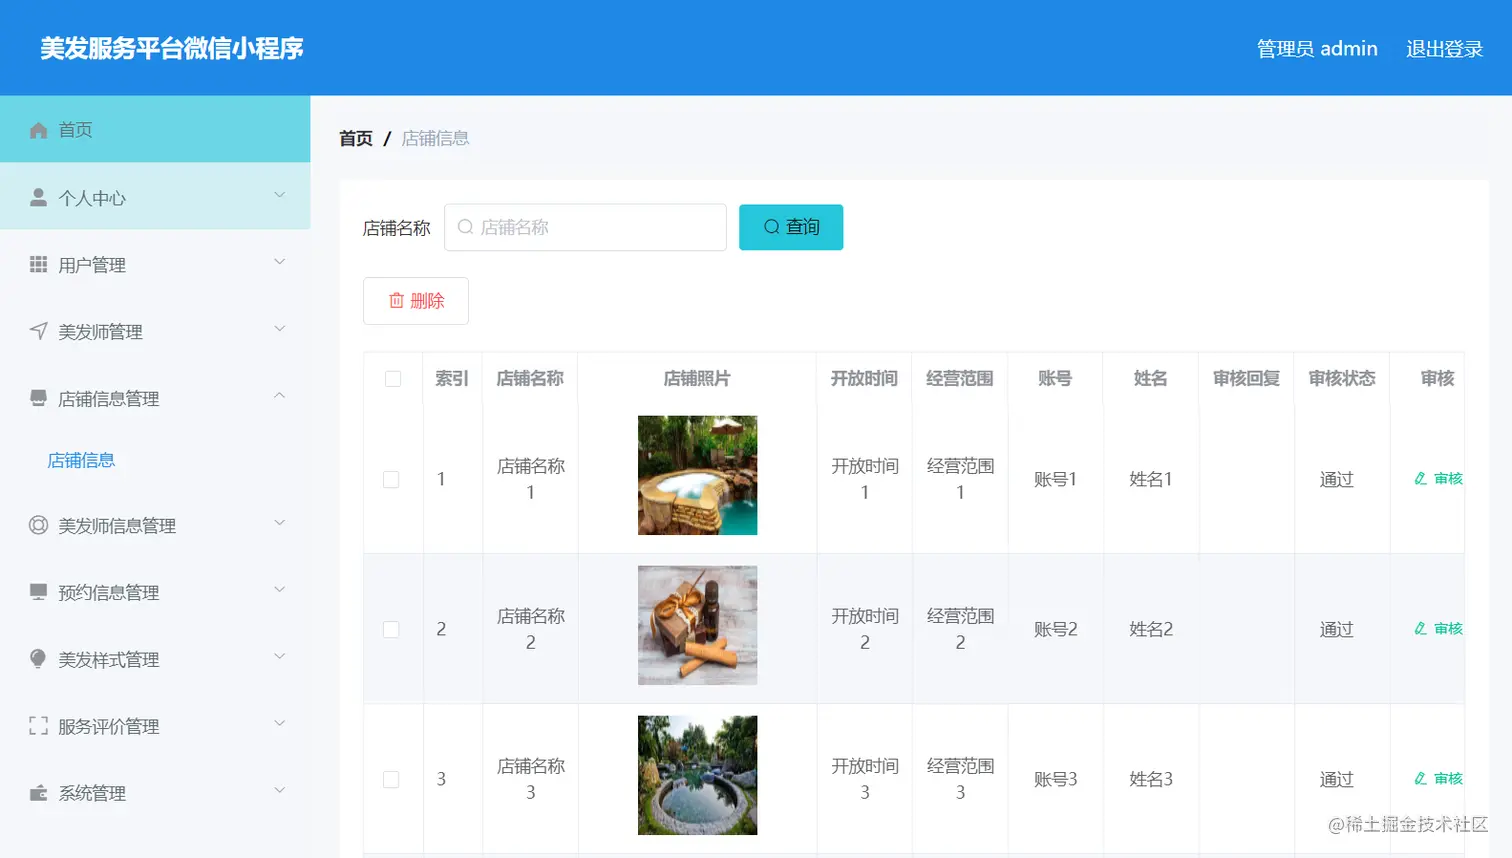The image size is (1512, 858).
Task: Click 退出登录 to log out
Action: click(x=1444, y=49)
